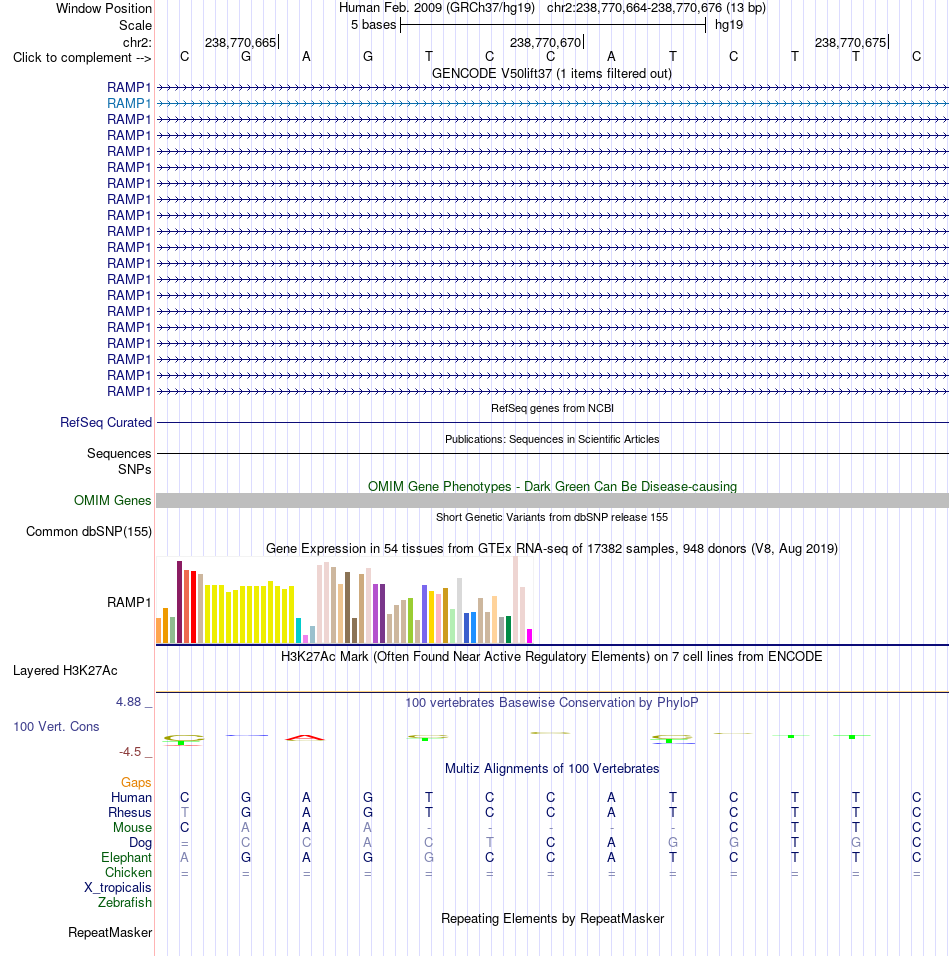Click the orange Gaps label
950x956 pixels.
point(136,782)
